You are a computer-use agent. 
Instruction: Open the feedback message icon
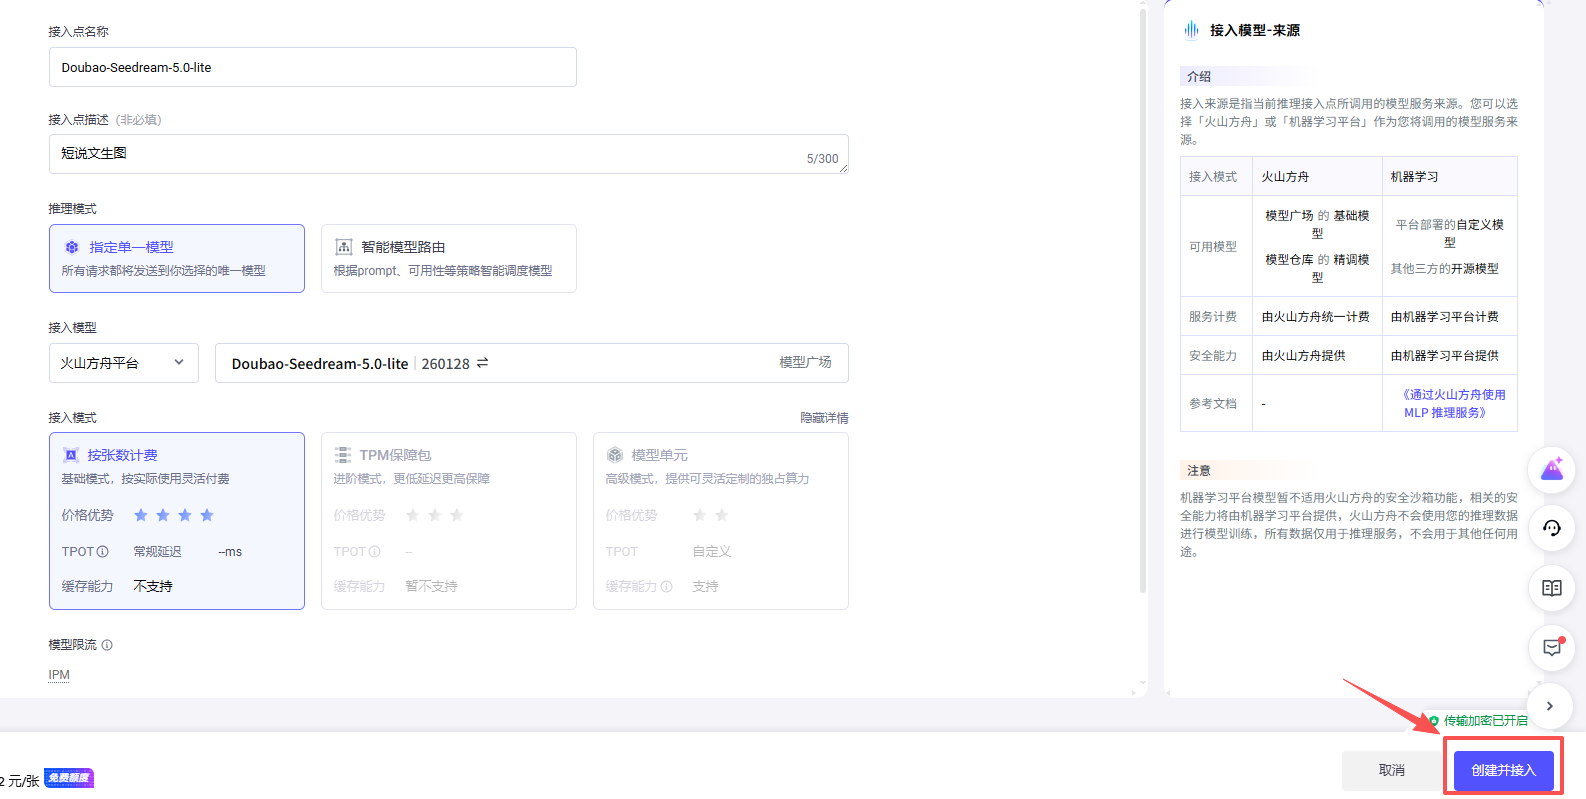tap(1552, 647)
